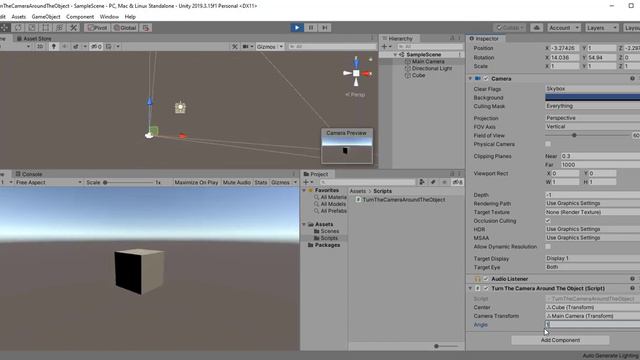Change the camera Background color swatch
The image size is (640, 360).
(x=592, y=97)
